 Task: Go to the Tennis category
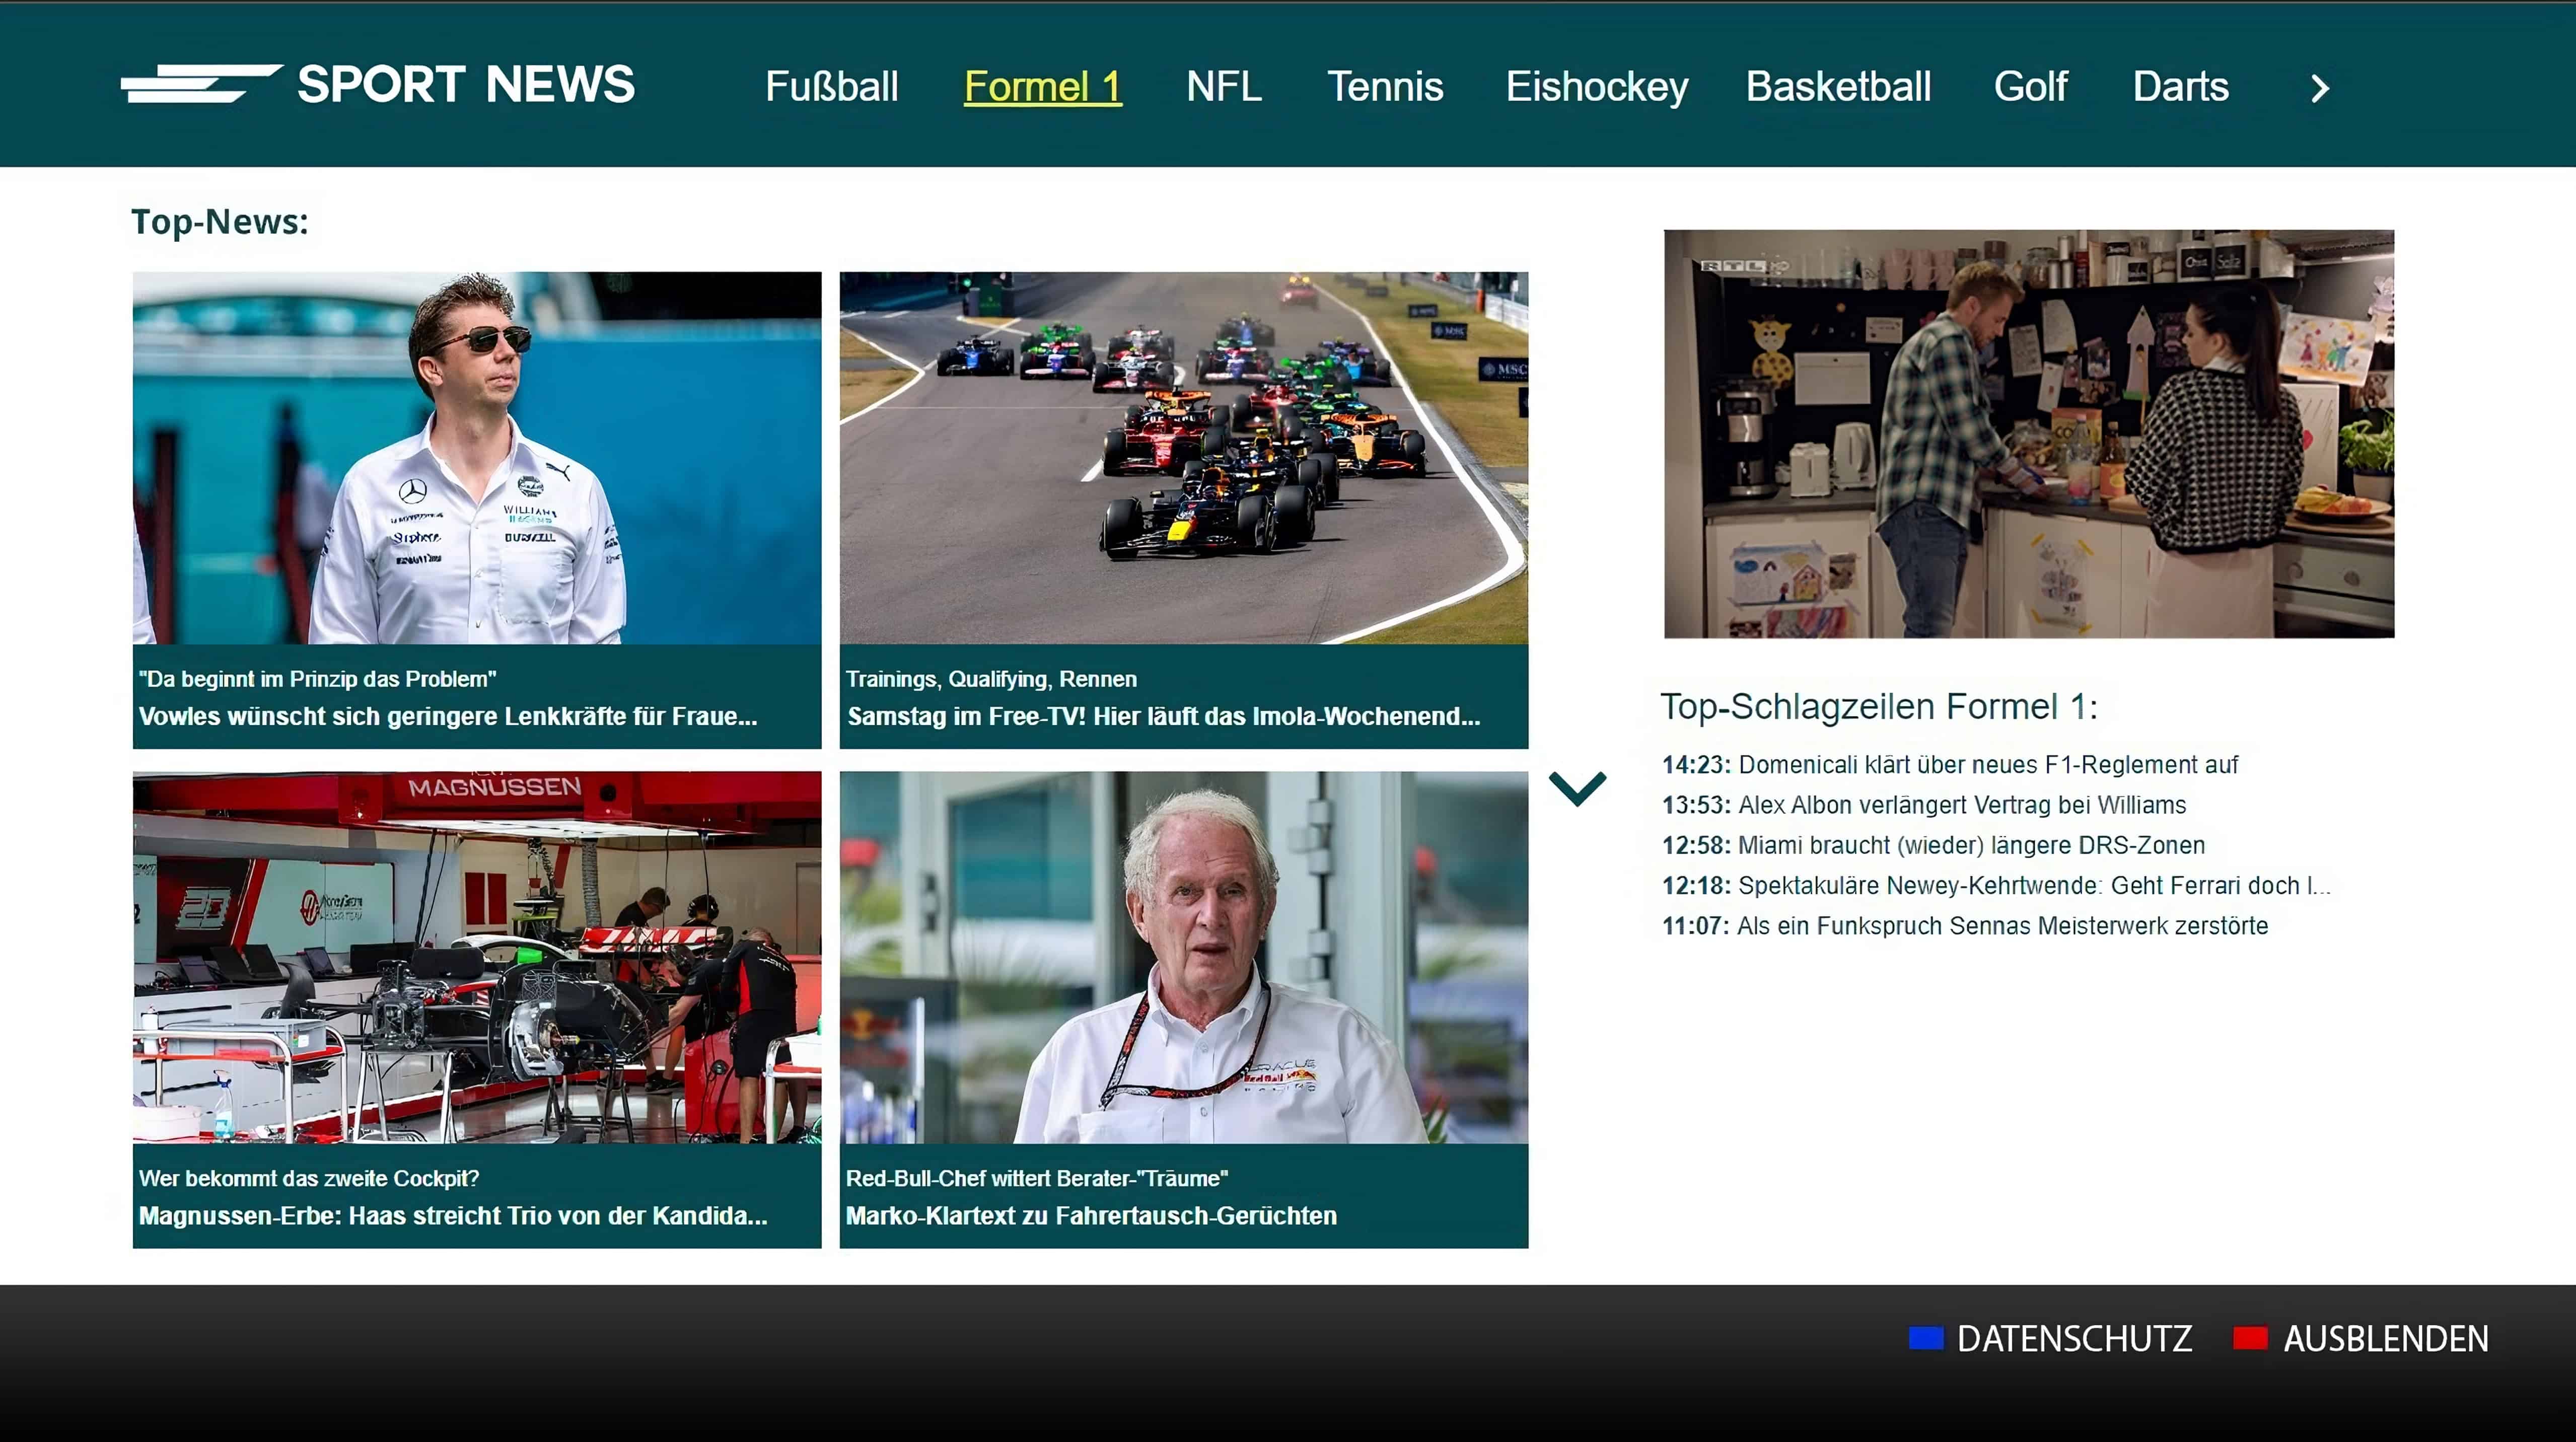1384,87
